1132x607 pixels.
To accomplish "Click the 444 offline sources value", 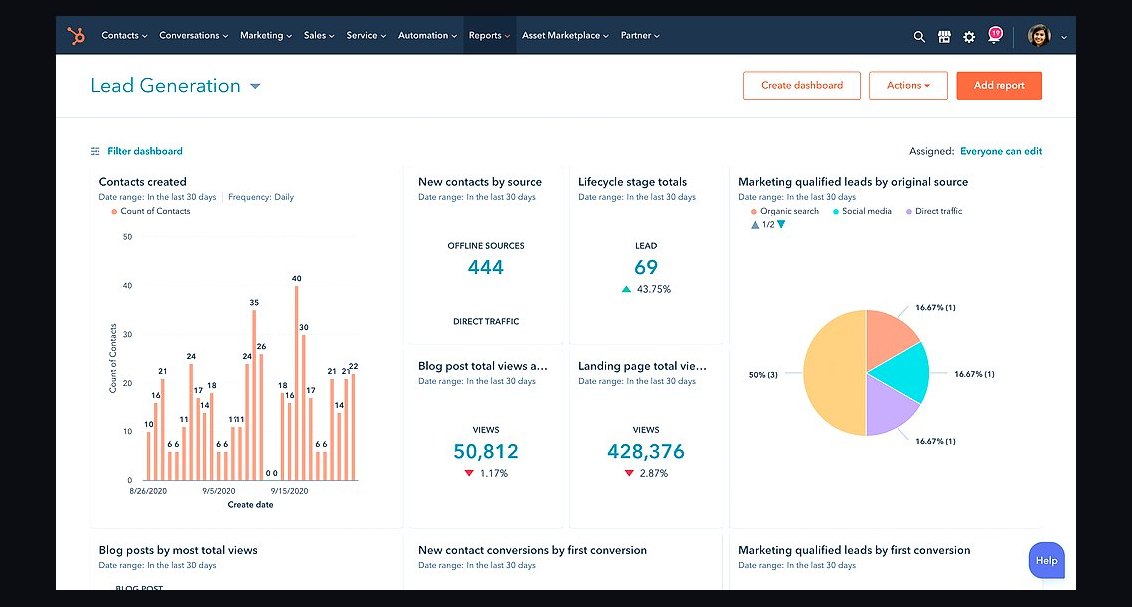I will [486, 268].
